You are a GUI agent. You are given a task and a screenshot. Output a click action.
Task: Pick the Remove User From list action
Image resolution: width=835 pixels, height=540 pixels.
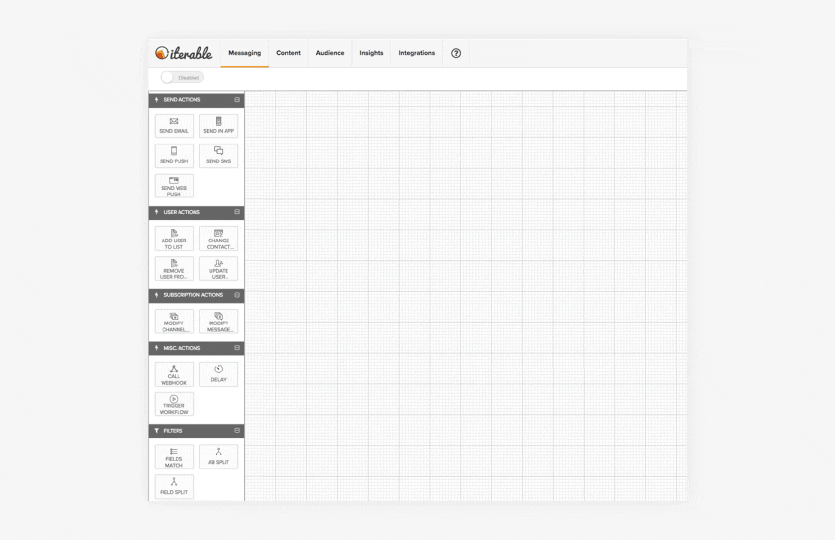tap(174, 268)
